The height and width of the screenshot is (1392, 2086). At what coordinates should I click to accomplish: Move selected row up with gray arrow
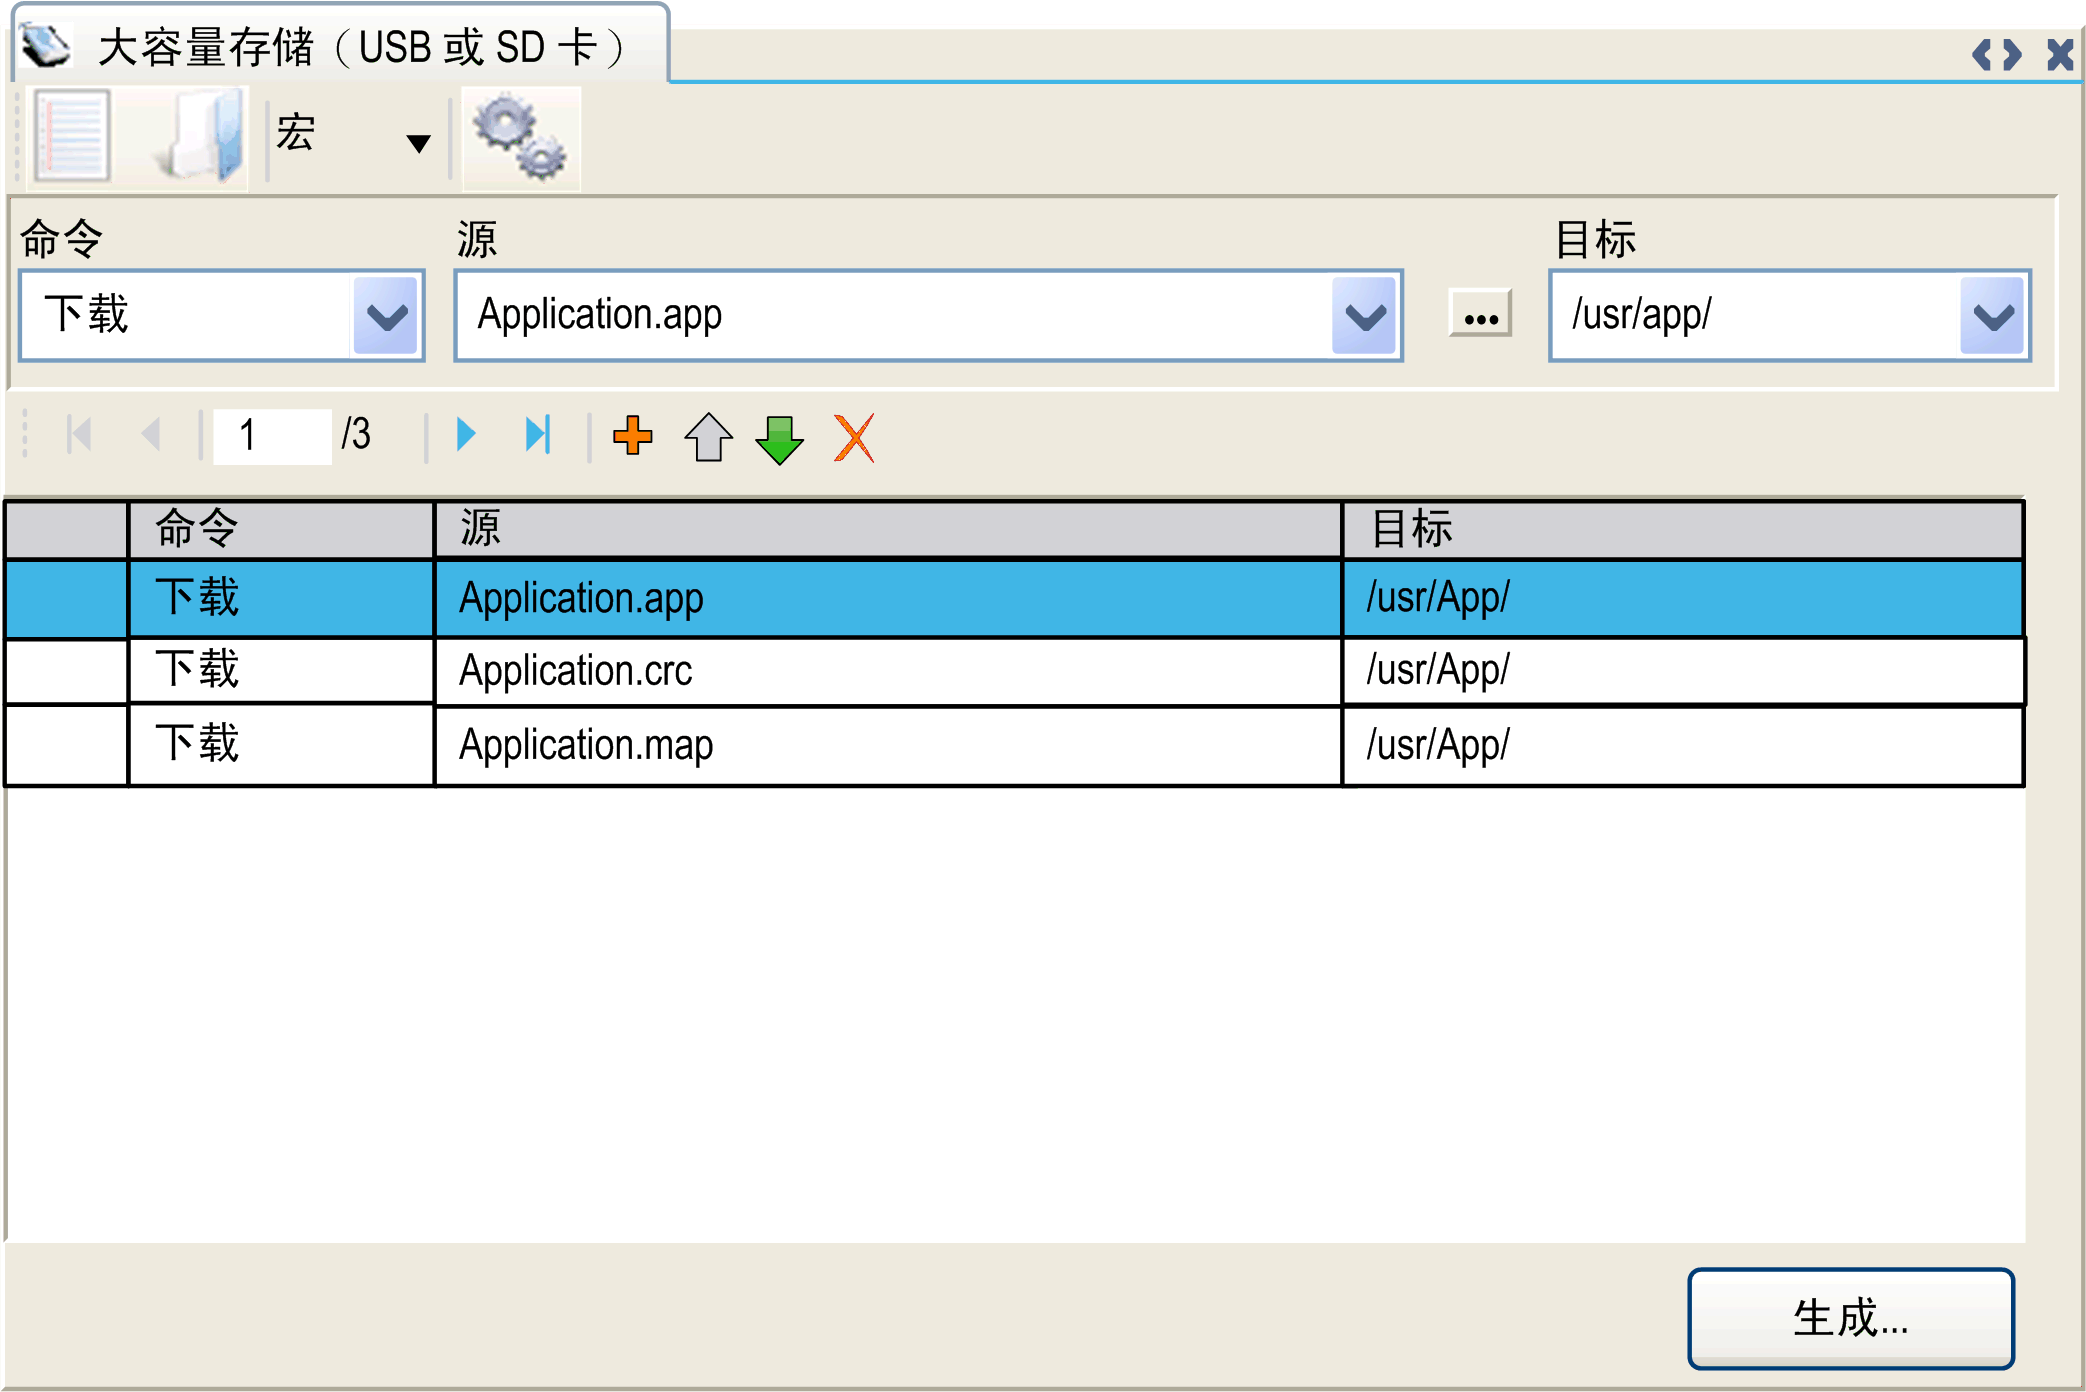pos(708,437)
